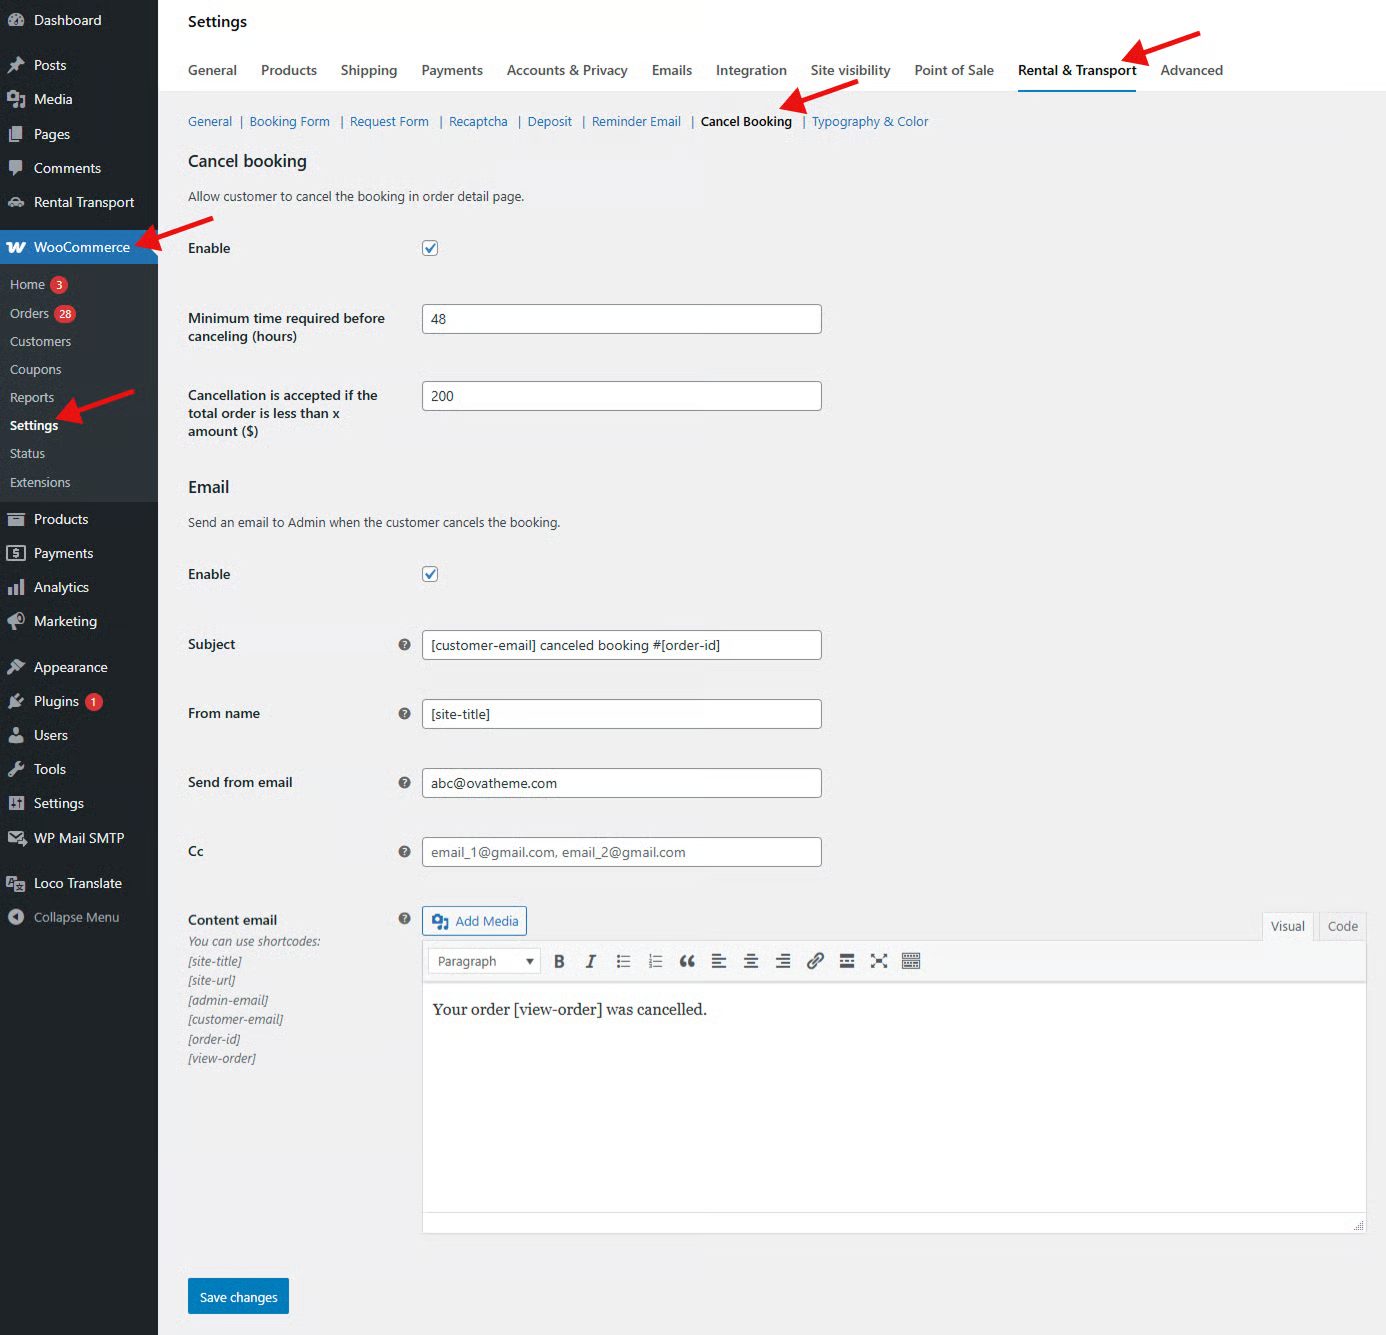This screenshot has height=1335, width=1386.
Task: Open the Typography & Color link
Action: pos(869,122)
